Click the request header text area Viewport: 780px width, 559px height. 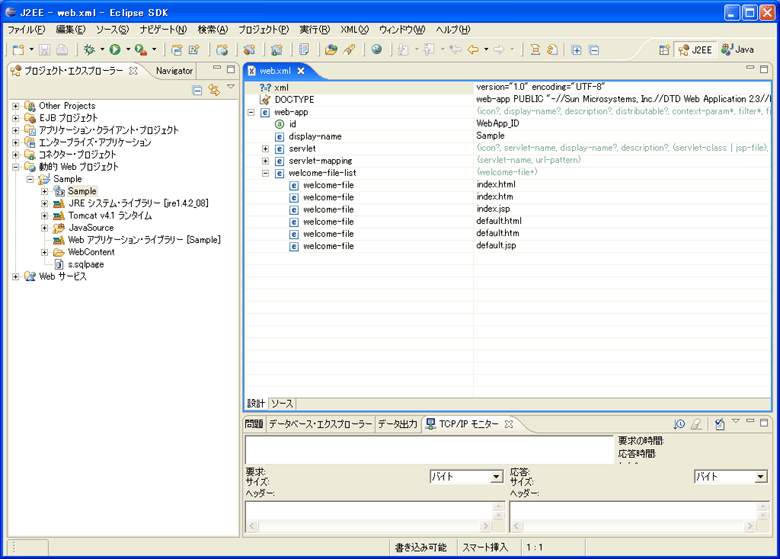(x=369, y=511)
